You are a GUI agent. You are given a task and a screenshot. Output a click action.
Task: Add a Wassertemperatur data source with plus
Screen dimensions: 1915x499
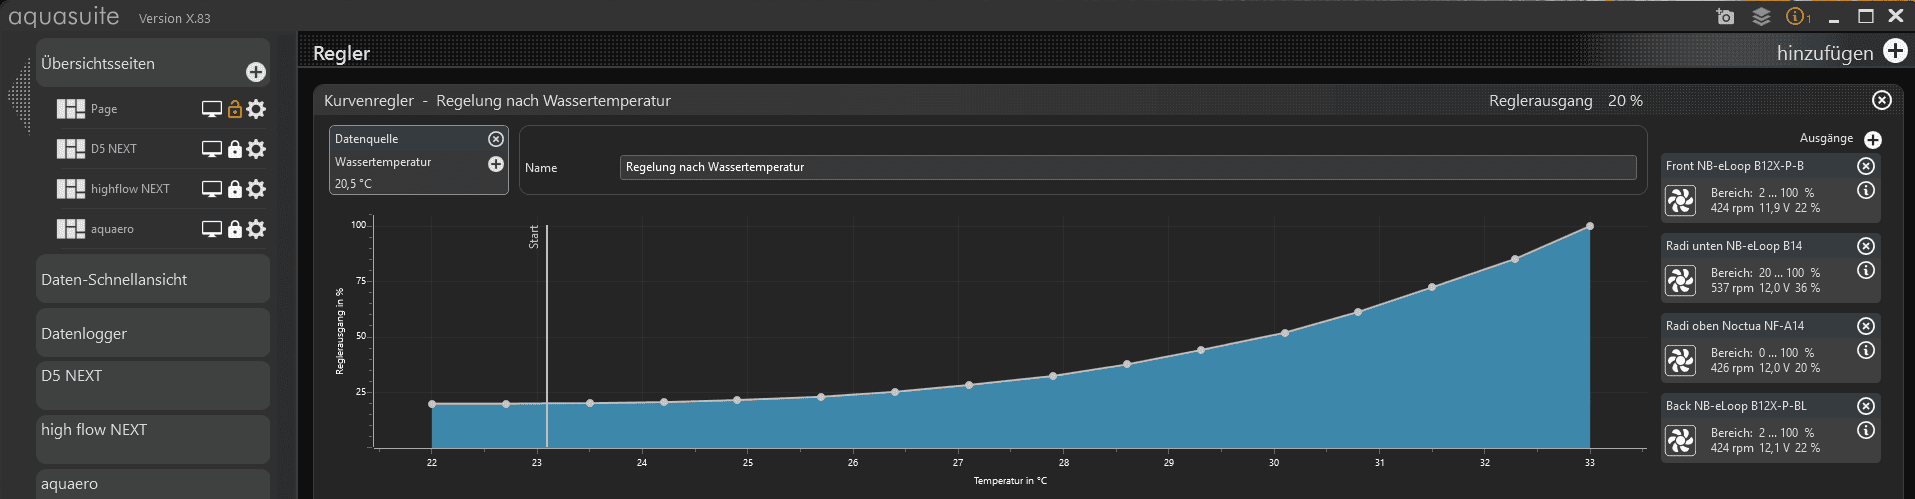(496, 164)
